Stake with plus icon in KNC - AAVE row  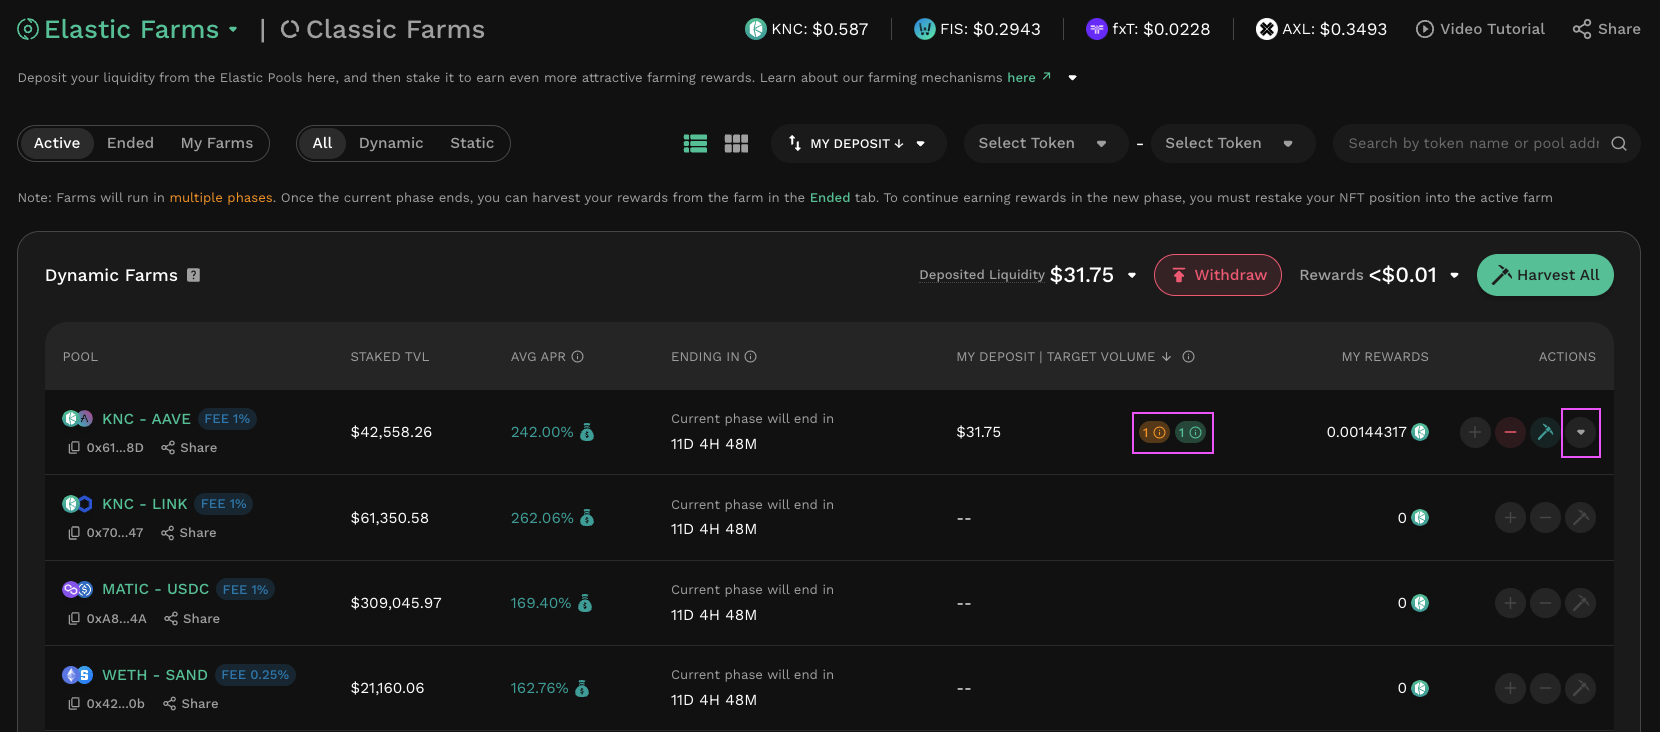pyautogui.click(x=1475, y=432)
